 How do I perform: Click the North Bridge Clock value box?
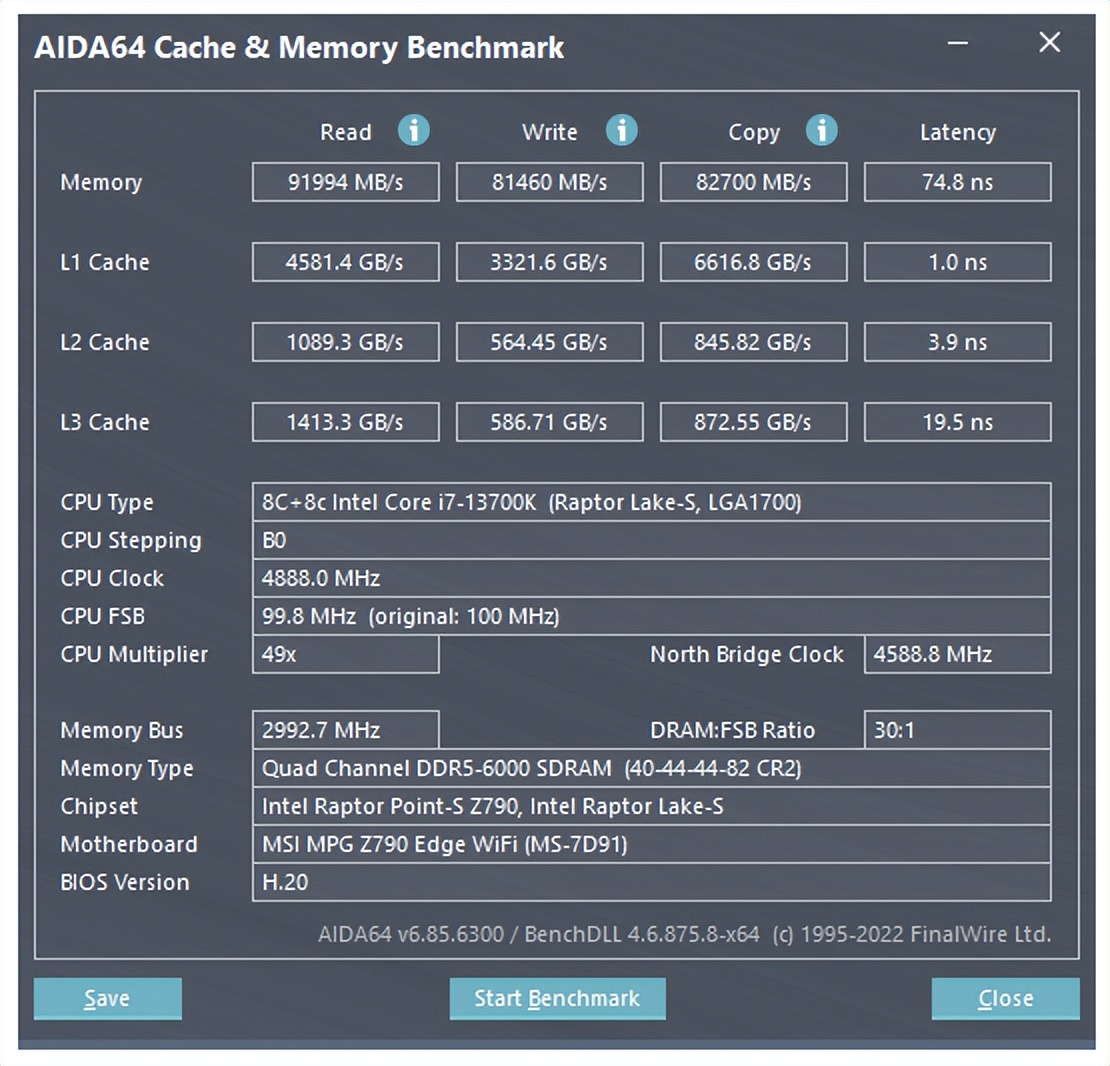tap(956, 654)
